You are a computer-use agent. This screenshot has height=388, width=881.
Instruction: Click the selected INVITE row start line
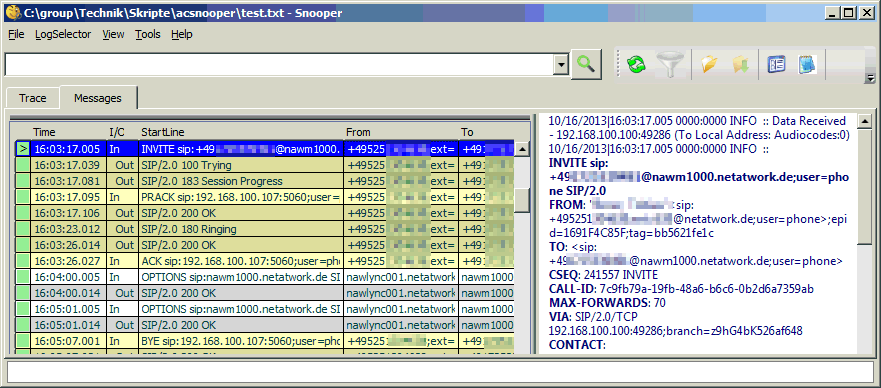(240, 149)
